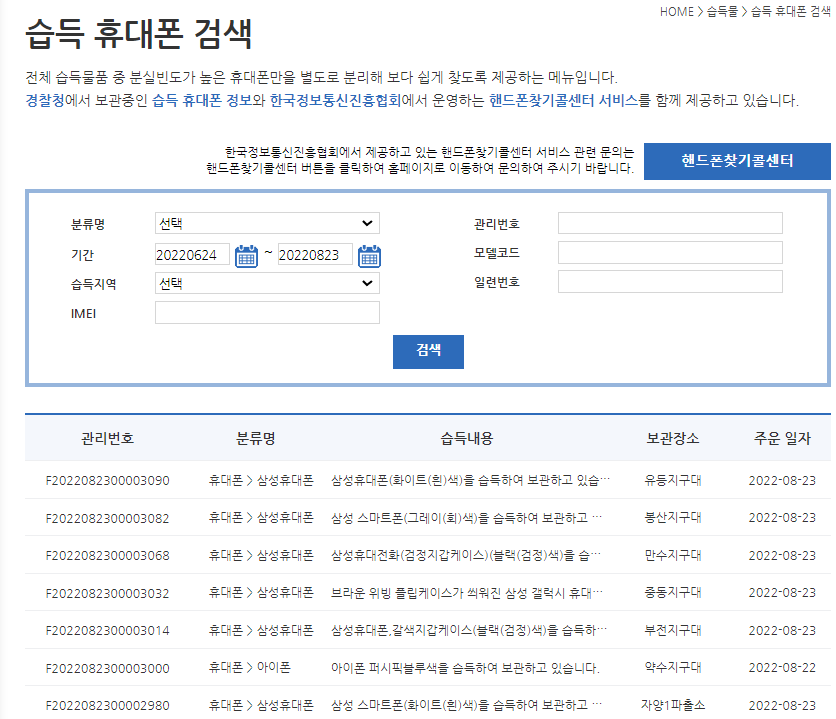Click the 습득내용 column header
The image size is (836, 719).
[x=467, y=439]
